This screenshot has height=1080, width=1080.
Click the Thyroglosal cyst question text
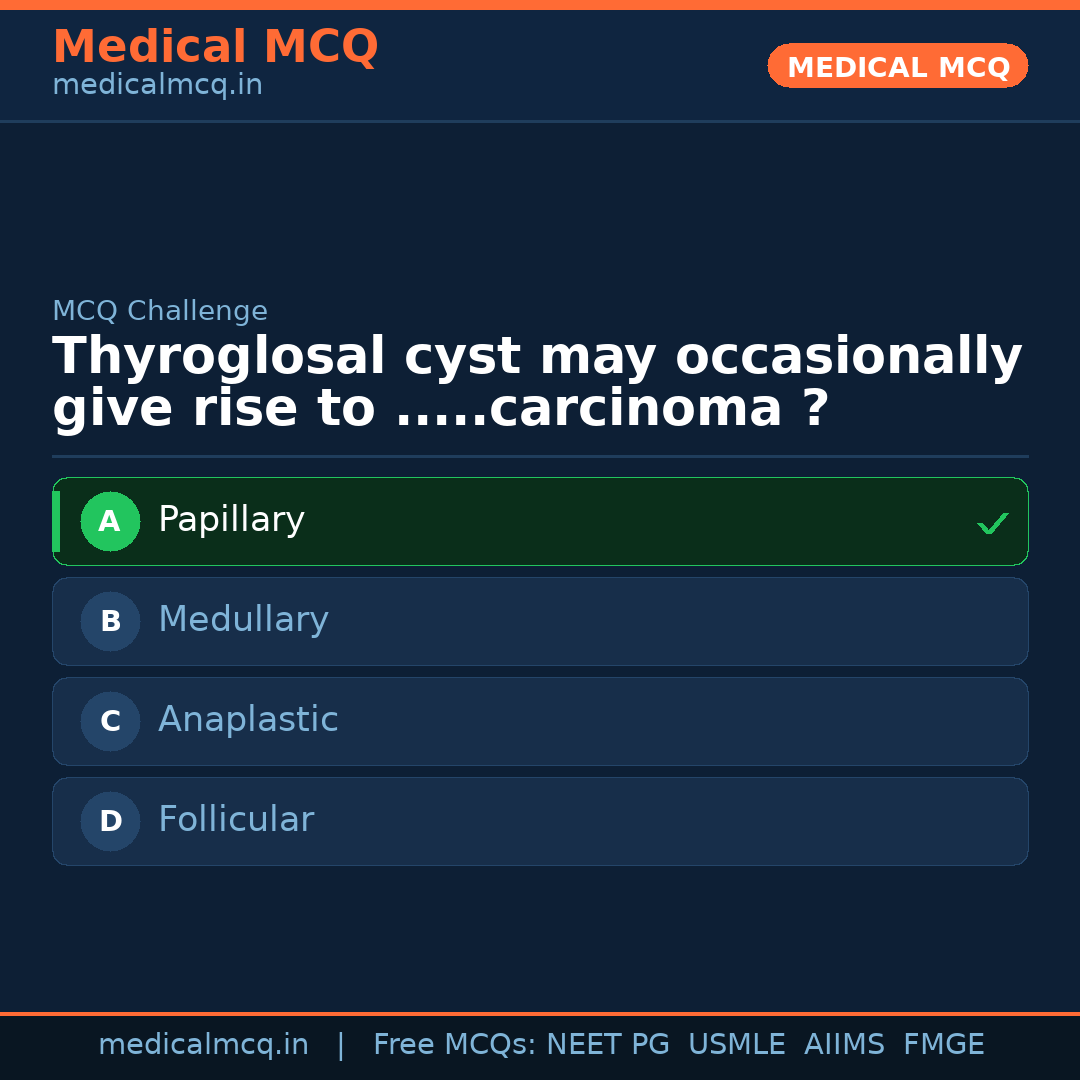(x=537, y=383)
